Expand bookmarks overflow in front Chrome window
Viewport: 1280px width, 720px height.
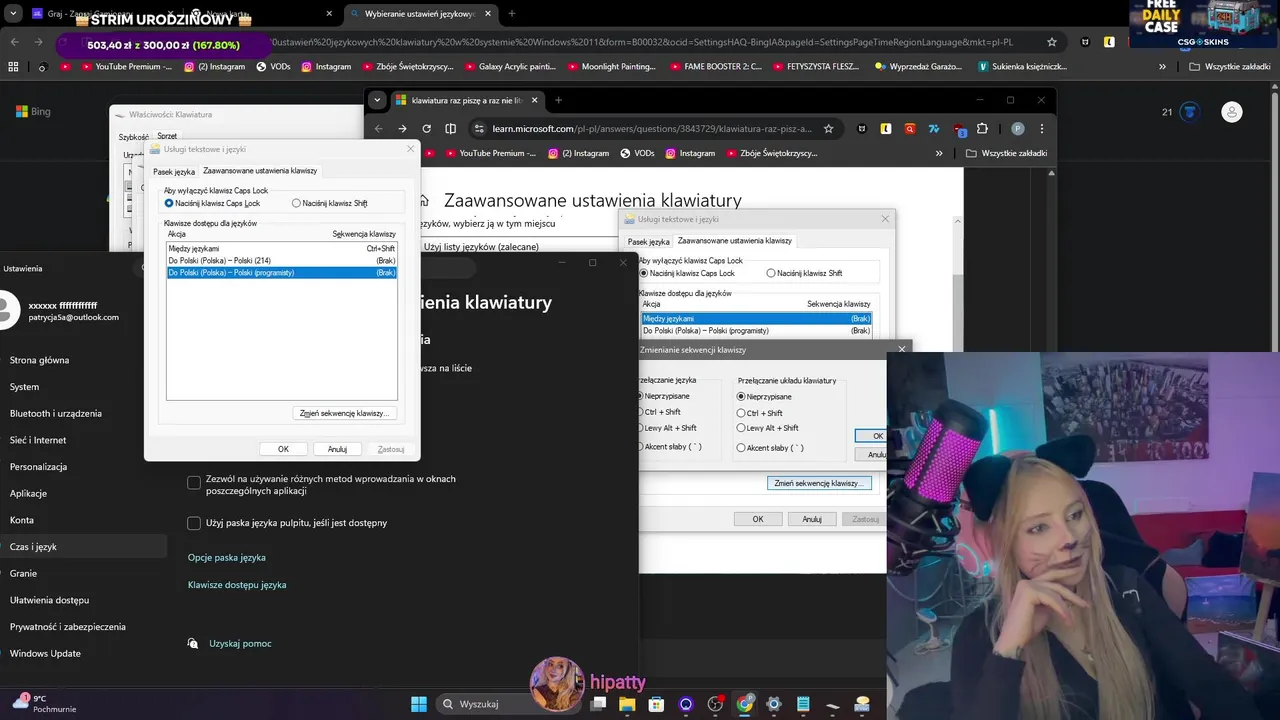coord(938,153)
